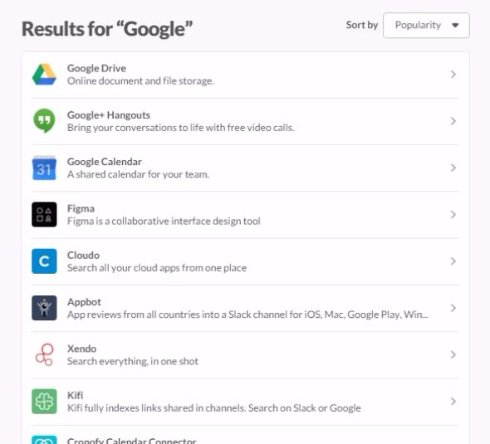Open the Xendo result title
Viewport: 490px width, 444px height.
point(82,349)
